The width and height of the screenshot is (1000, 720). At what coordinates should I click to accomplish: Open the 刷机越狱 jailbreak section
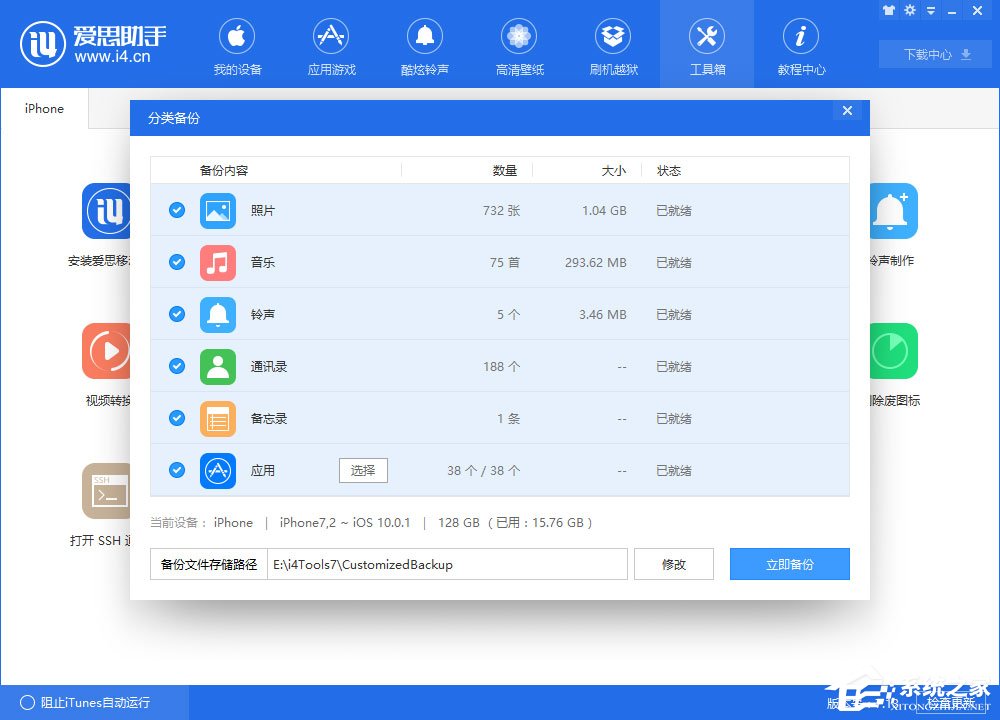(613, 44)
